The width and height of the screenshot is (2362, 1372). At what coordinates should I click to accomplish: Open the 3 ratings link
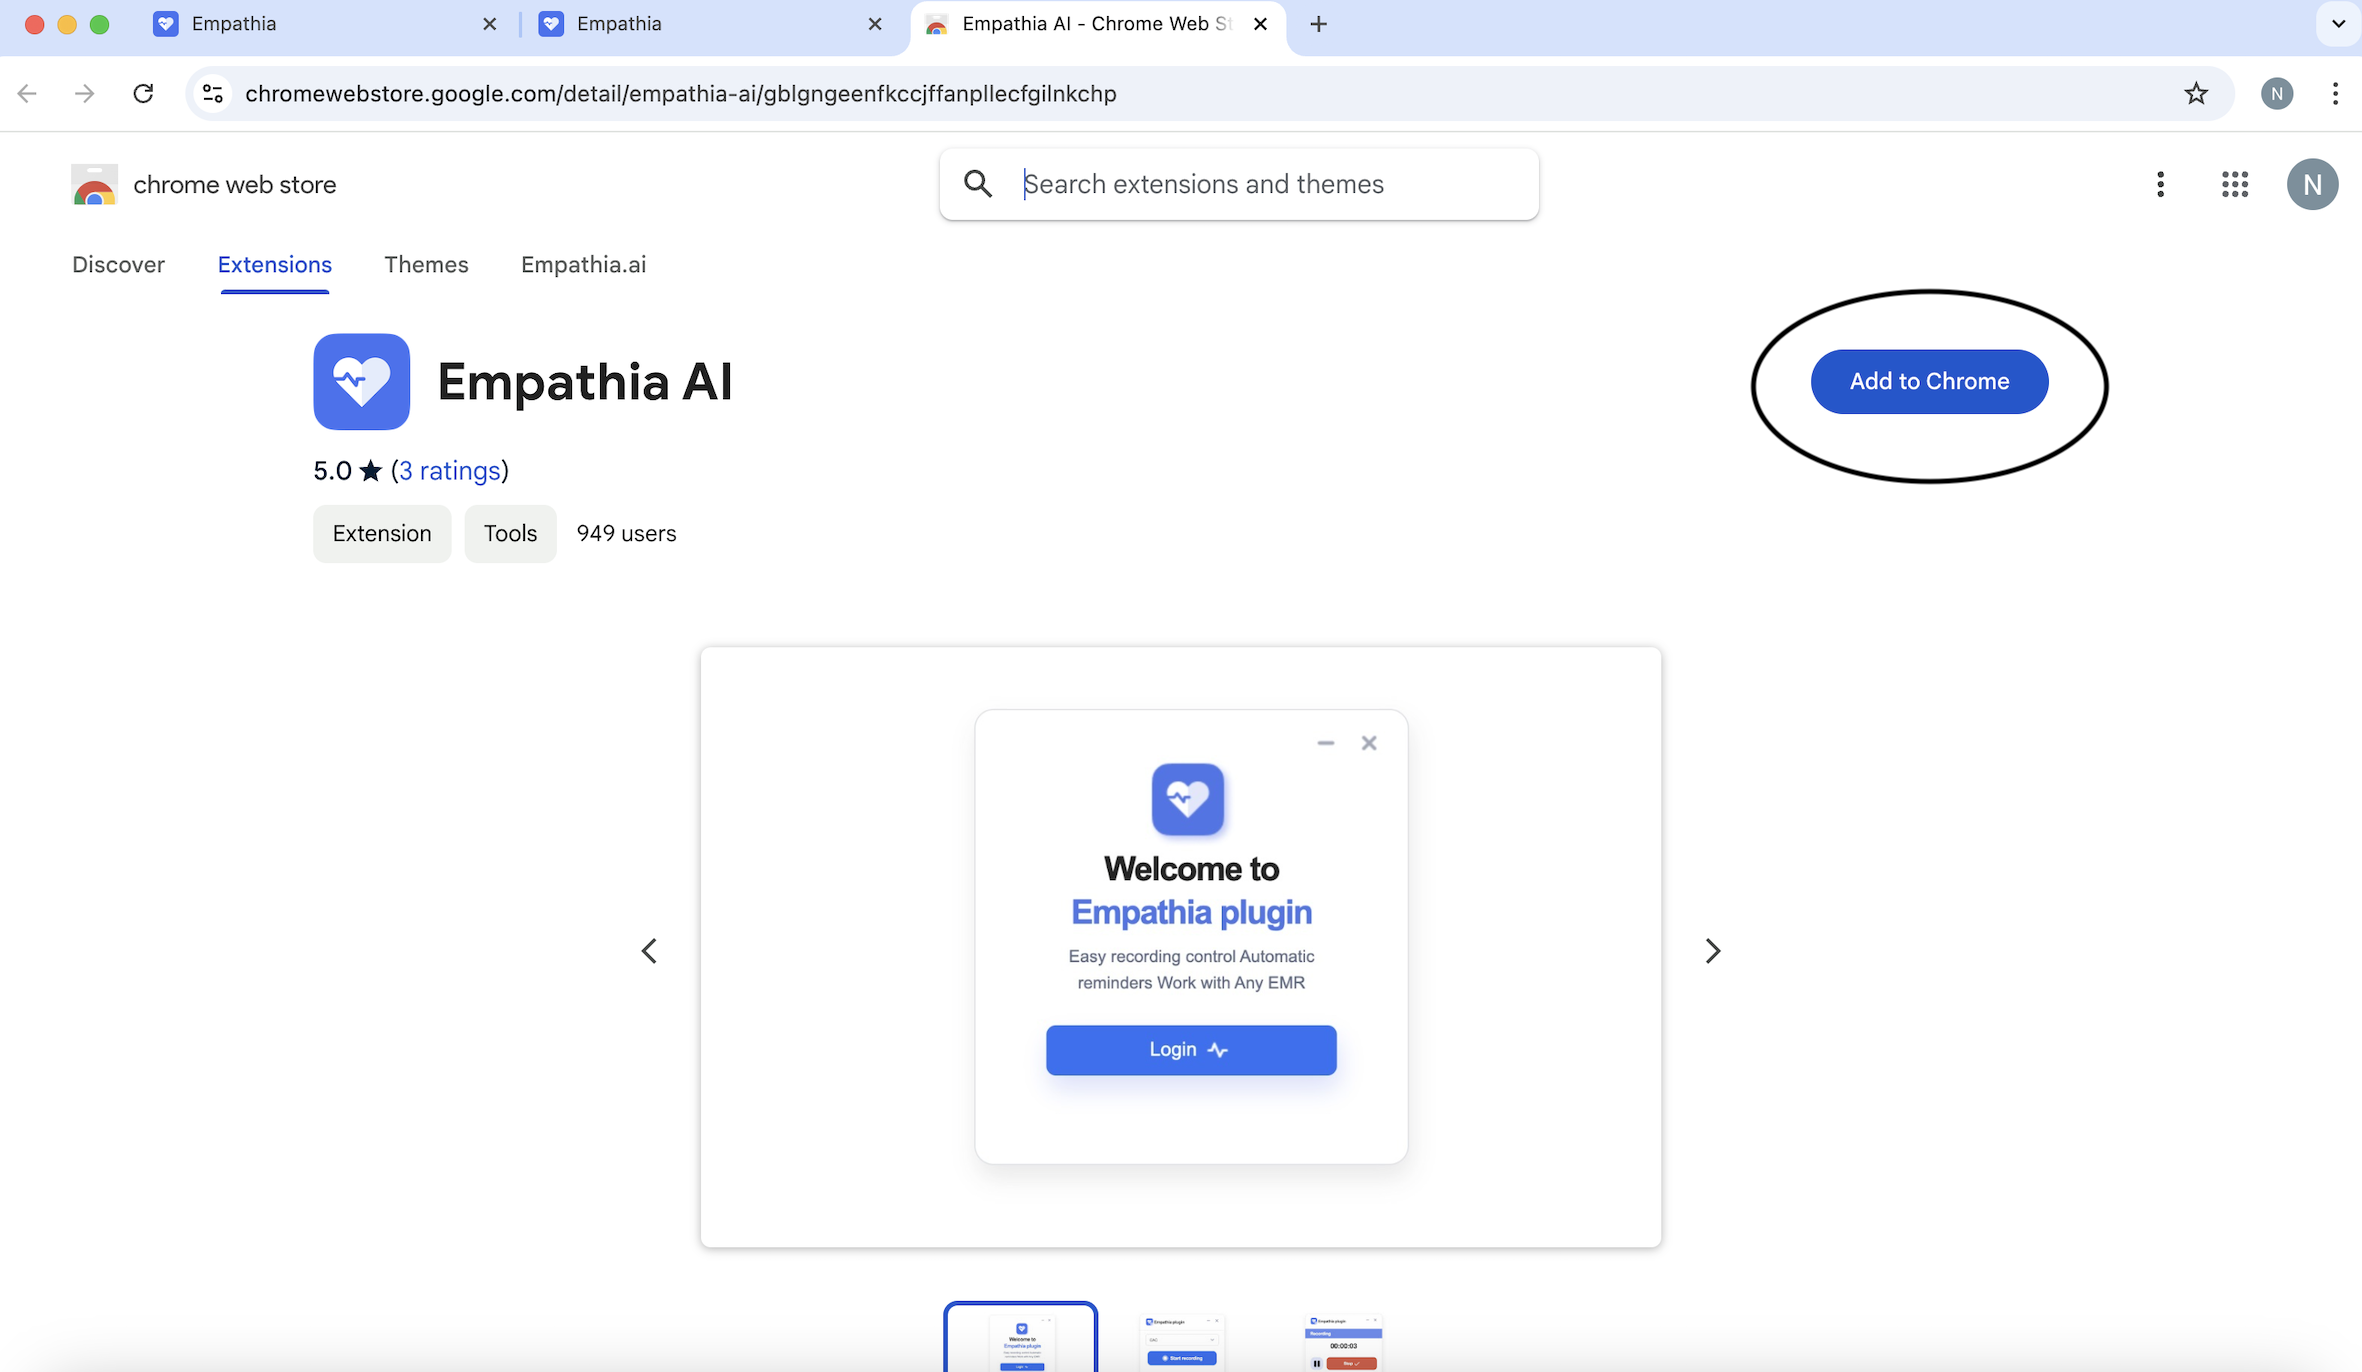449,470
